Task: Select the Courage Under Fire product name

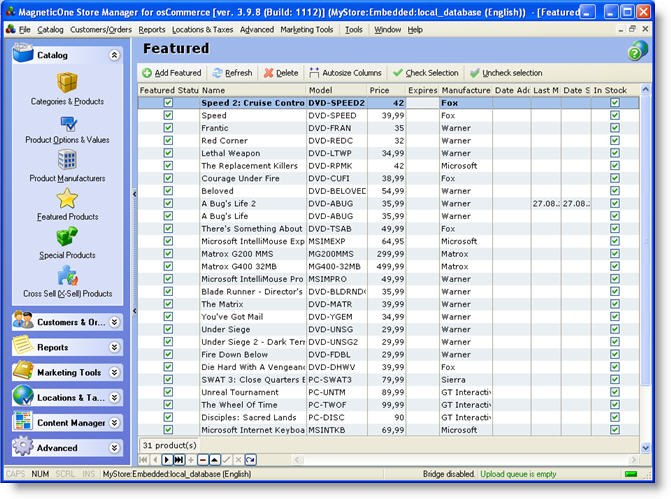Action: pos(240,178)
